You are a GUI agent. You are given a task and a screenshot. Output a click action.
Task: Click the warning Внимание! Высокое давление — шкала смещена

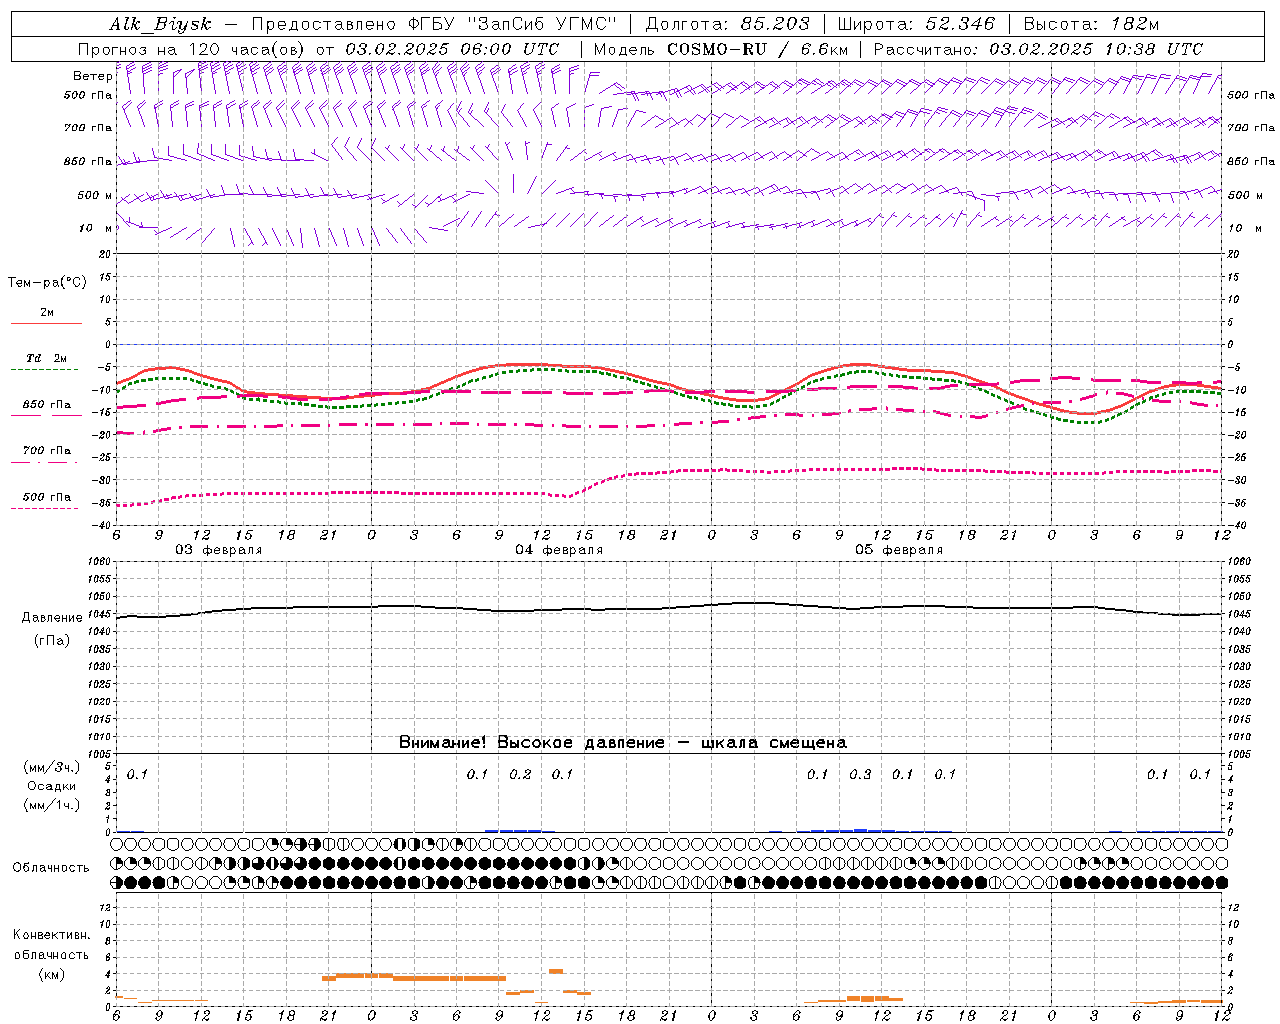[622, 743]
